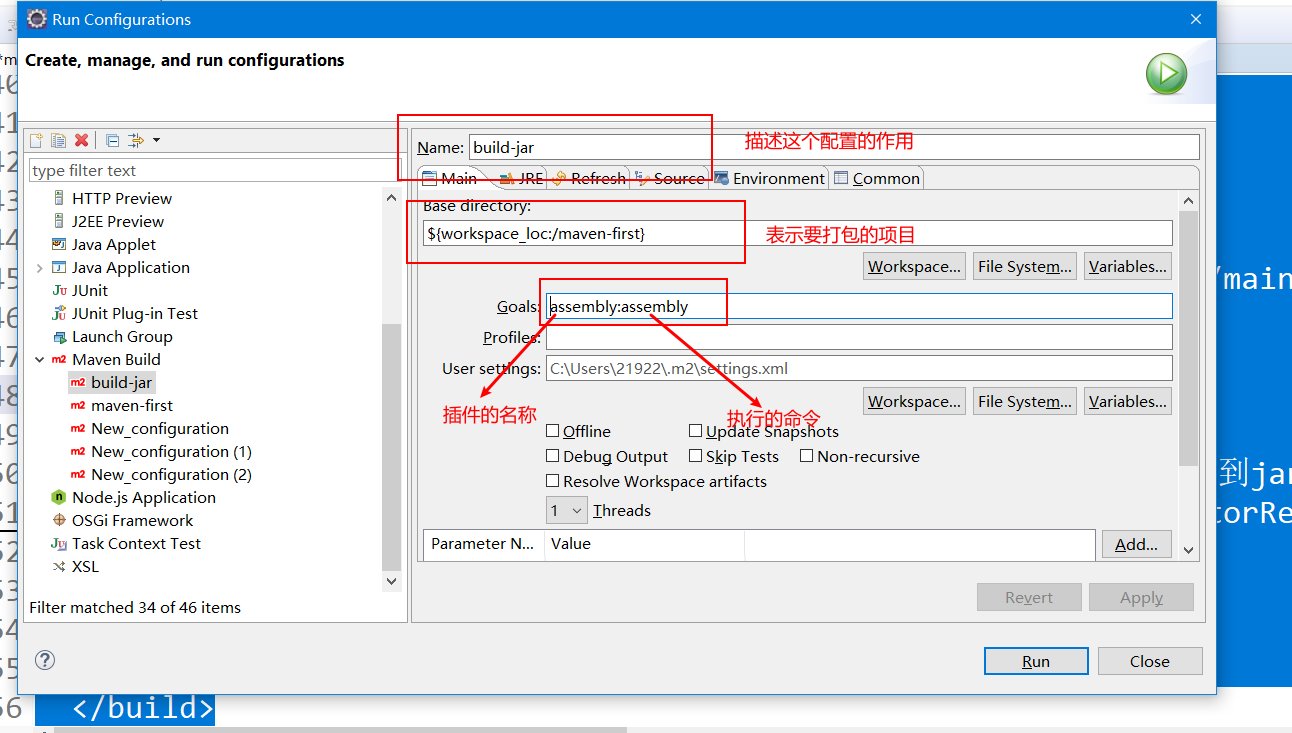Open the filter dropdown arrow in toolbar
This screenshot has width=1292, height=733.
(x=156, y=140)
